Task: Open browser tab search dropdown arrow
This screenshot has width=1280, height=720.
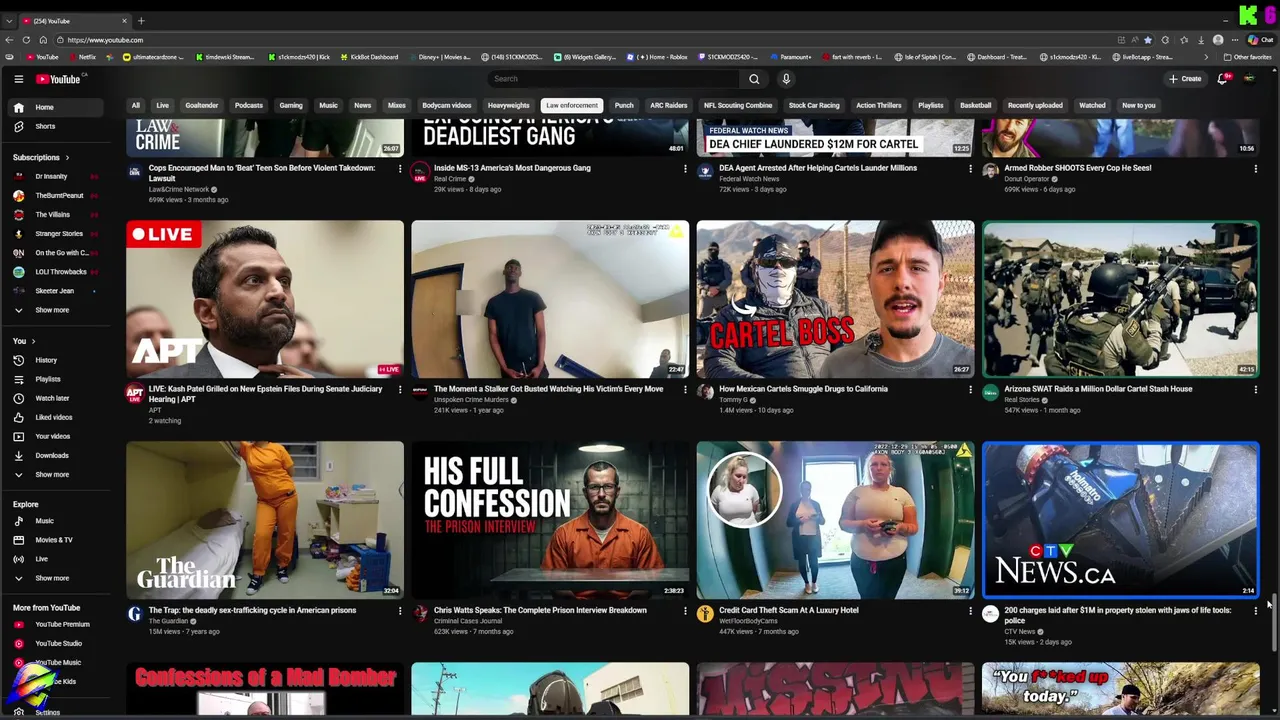Action: [x=9, y=20]
